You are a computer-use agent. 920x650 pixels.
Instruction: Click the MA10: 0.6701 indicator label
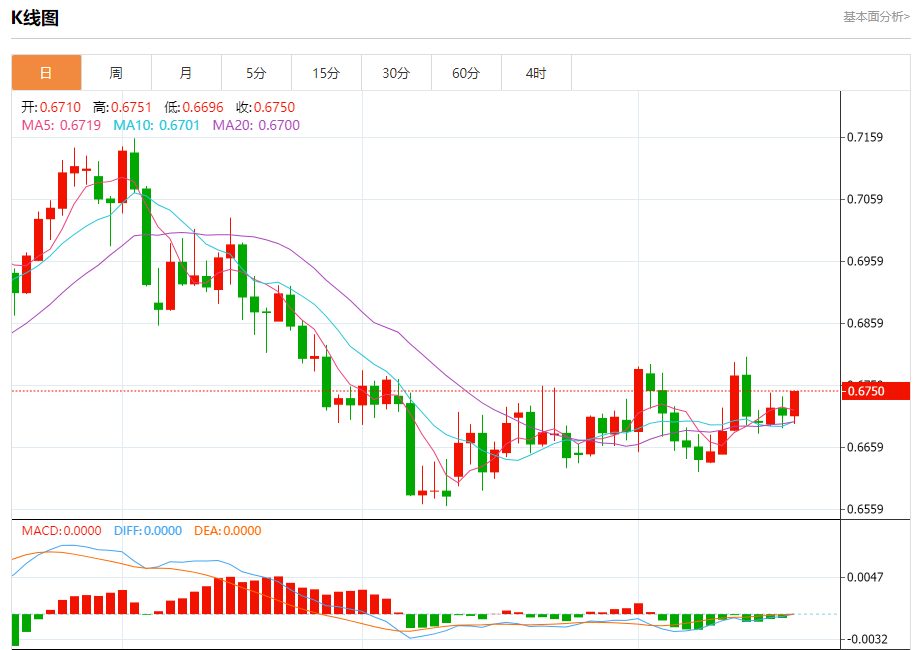pos(157,125)
